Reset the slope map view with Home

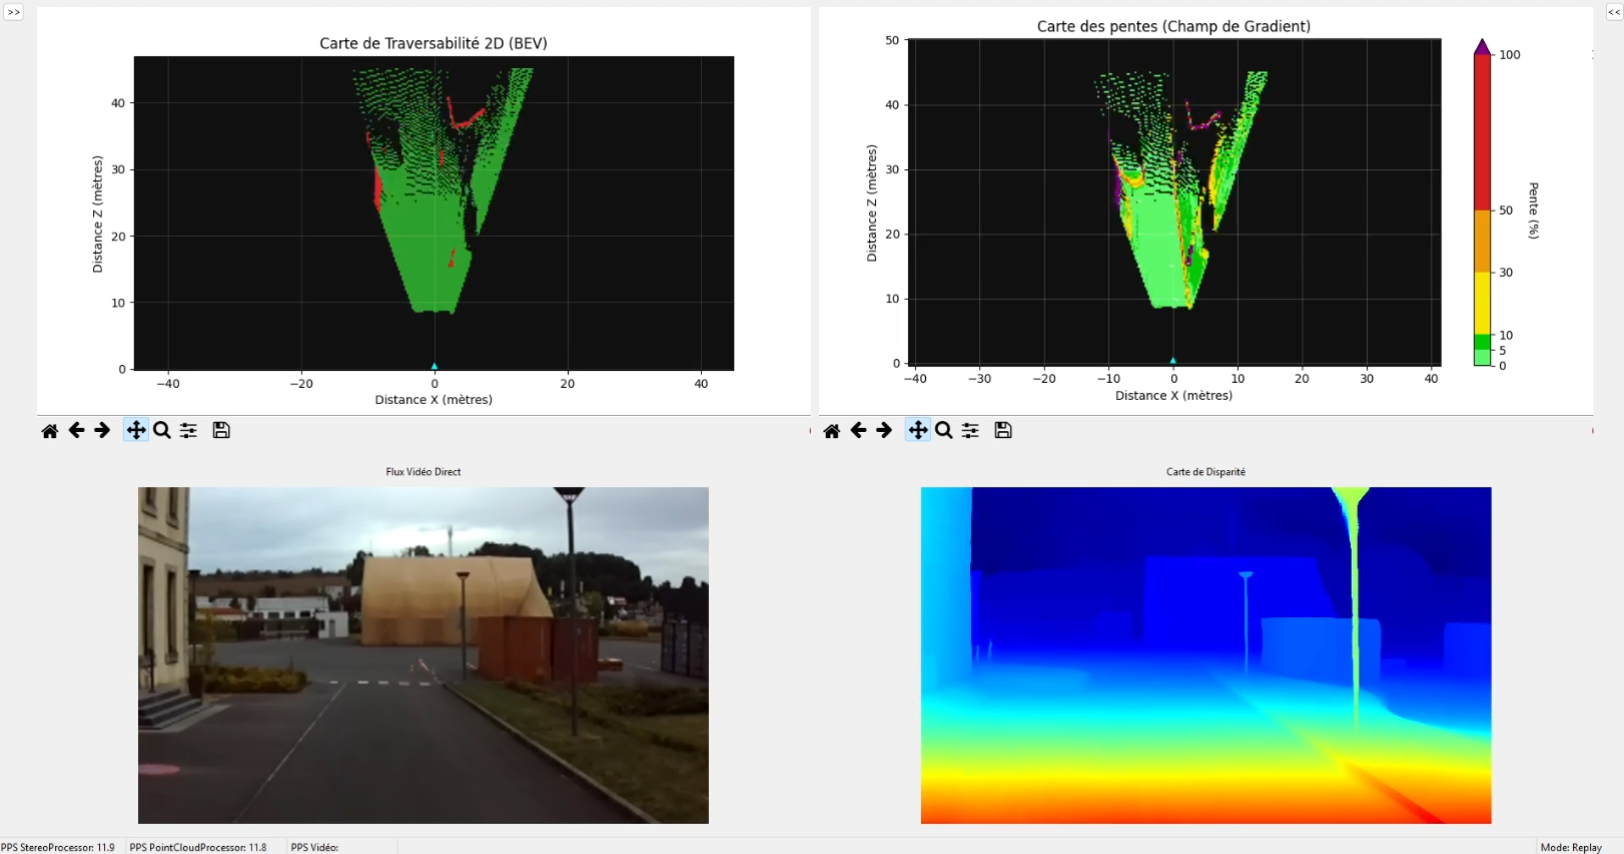coord(832,431)
